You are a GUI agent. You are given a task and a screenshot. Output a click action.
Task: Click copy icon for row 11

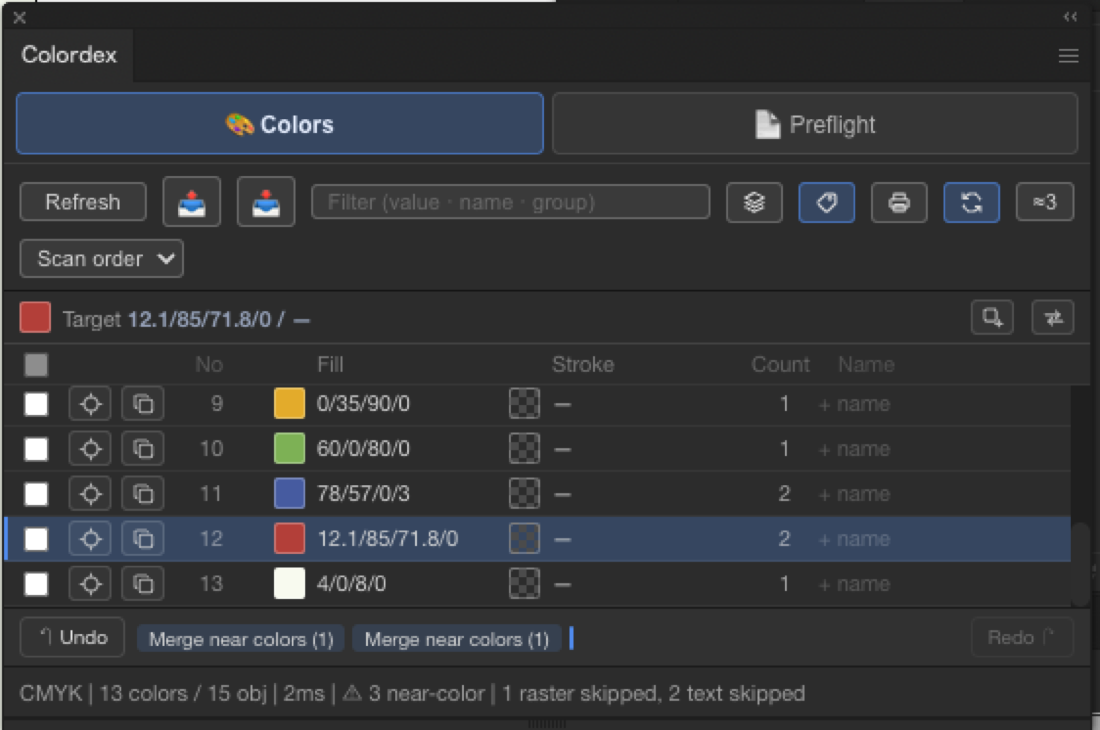143,494
